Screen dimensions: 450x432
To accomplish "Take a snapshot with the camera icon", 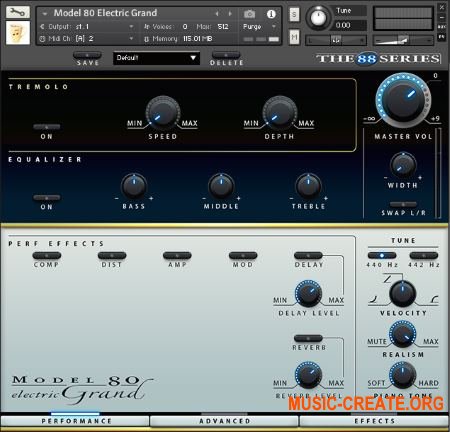I will (x=249, y=14).
